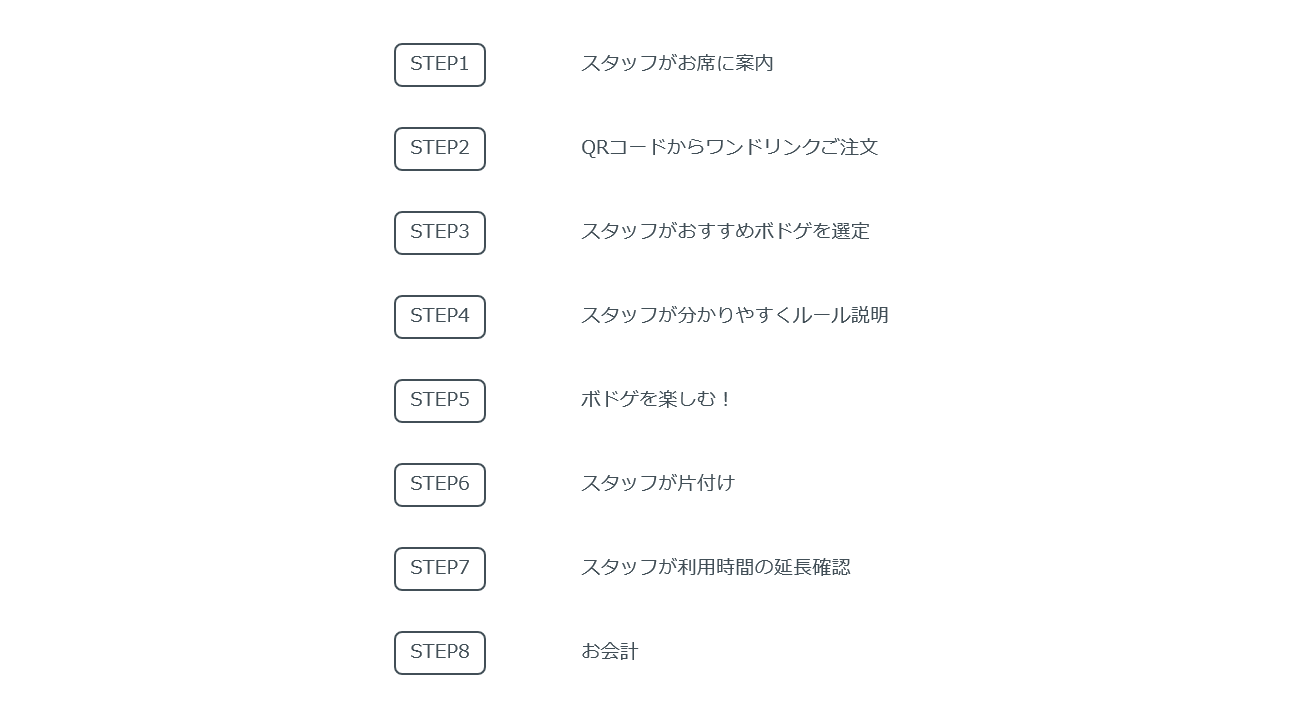This screenshot has height=718, width=1297.
Task: Click text スタッフが分かりやすくルール説明
Action: pos(735,315)
